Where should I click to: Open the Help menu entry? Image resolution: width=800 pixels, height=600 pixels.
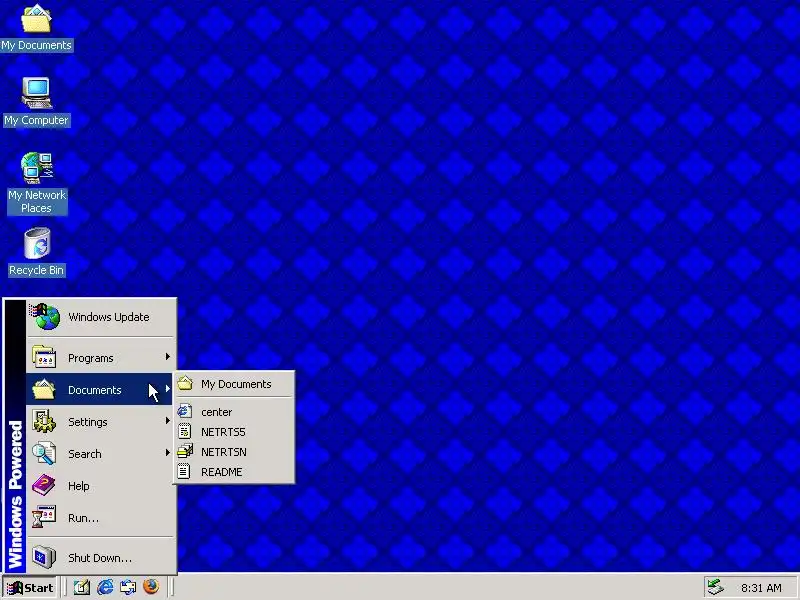(x=100, y=485)
